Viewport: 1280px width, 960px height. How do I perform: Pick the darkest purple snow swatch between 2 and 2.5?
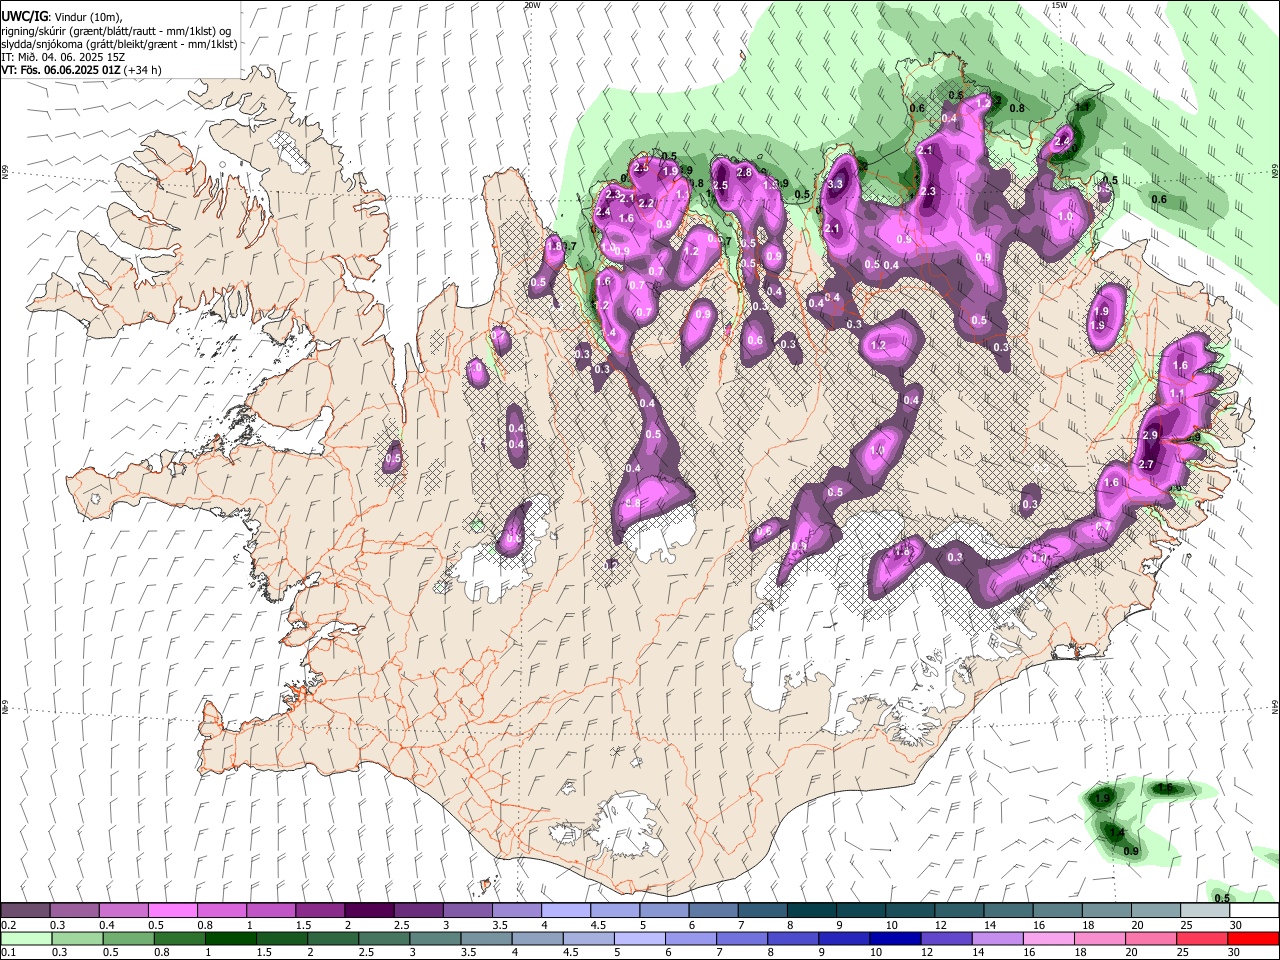point(369,911)
